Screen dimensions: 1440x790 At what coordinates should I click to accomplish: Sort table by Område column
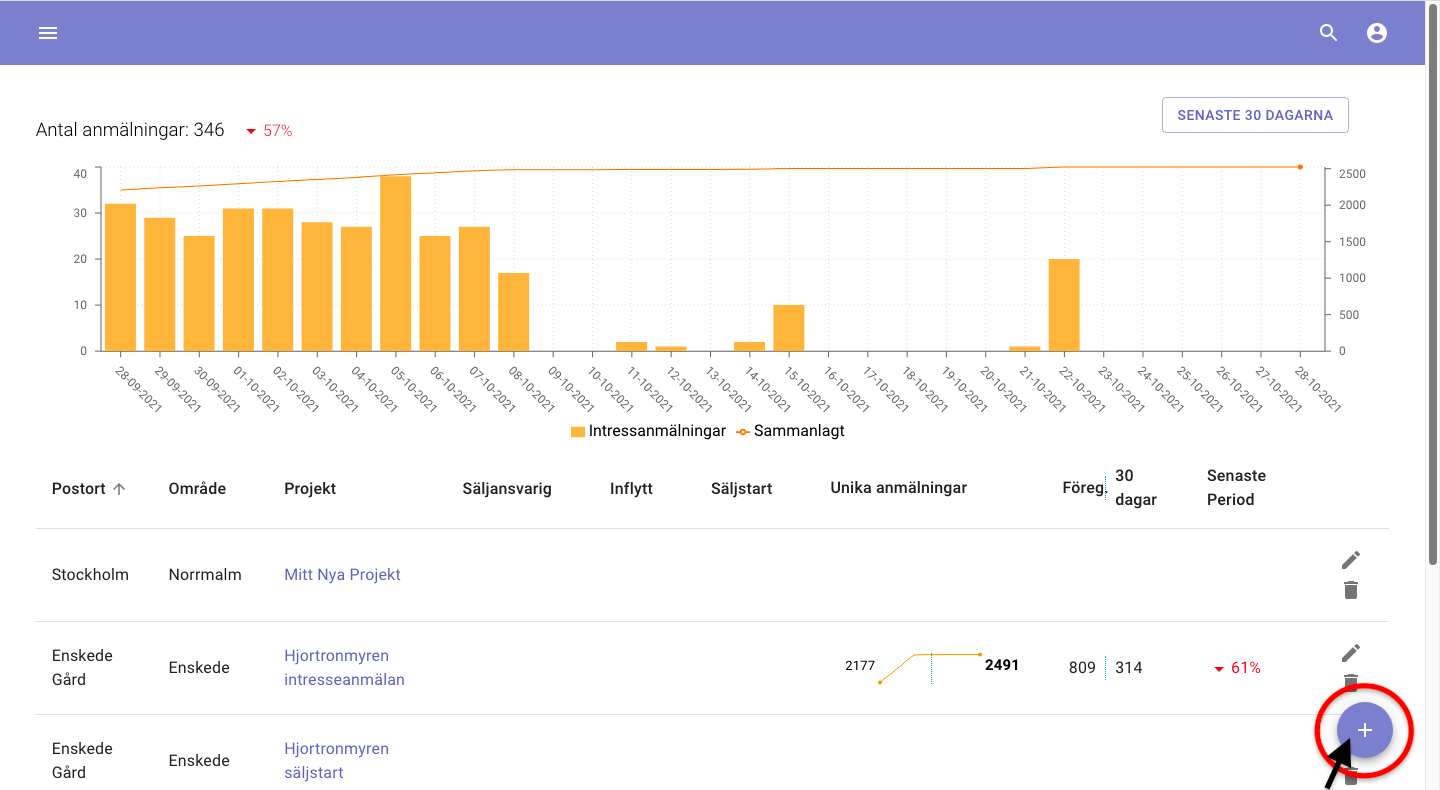(x=197, y=489)
